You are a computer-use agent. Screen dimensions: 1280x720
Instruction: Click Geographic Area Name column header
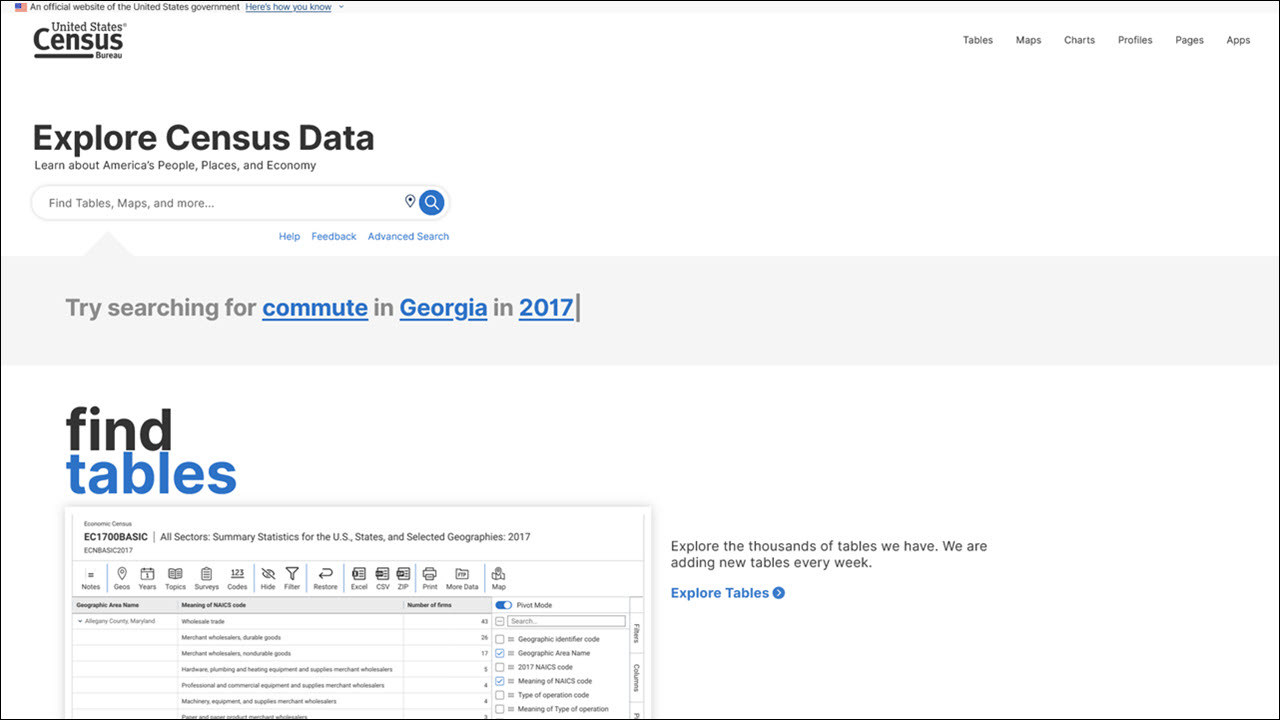tap(125, 605)
